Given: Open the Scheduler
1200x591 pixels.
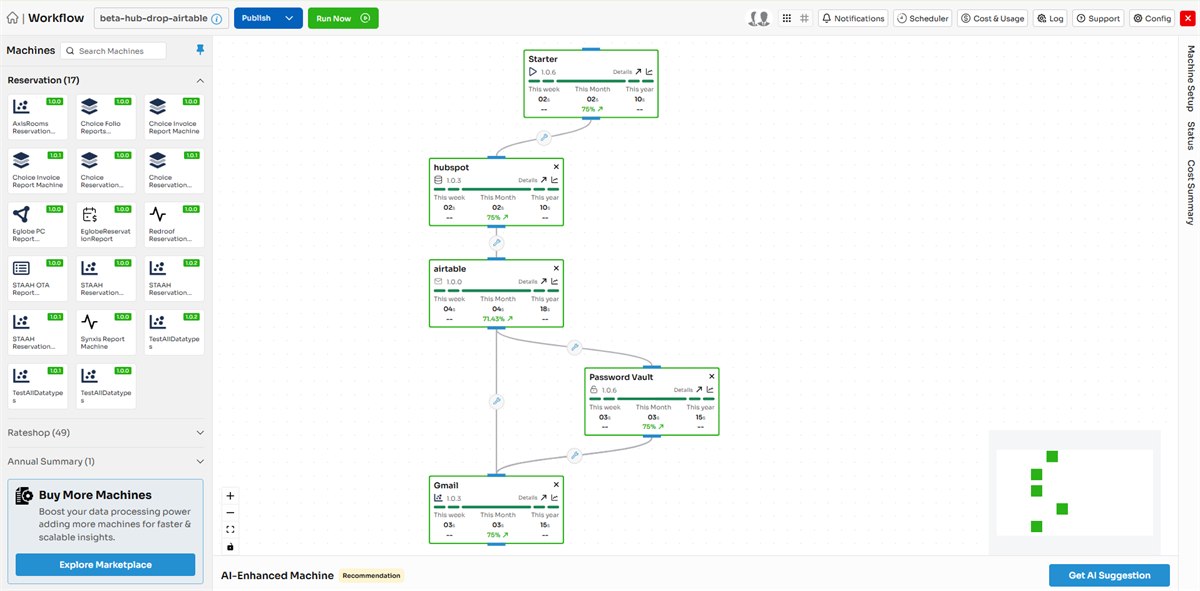Looking at the screenshot, I should 922,18.
